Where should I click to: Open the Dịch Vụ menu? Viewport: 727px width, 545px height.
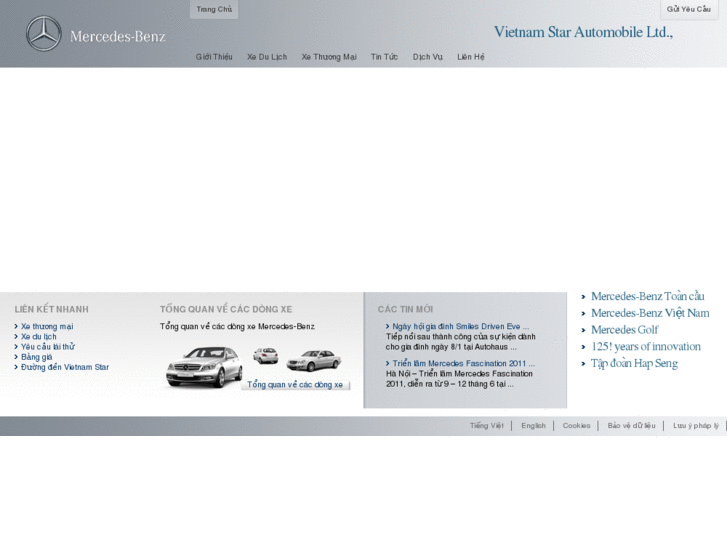pyautogui.click(x=427, y=57)
